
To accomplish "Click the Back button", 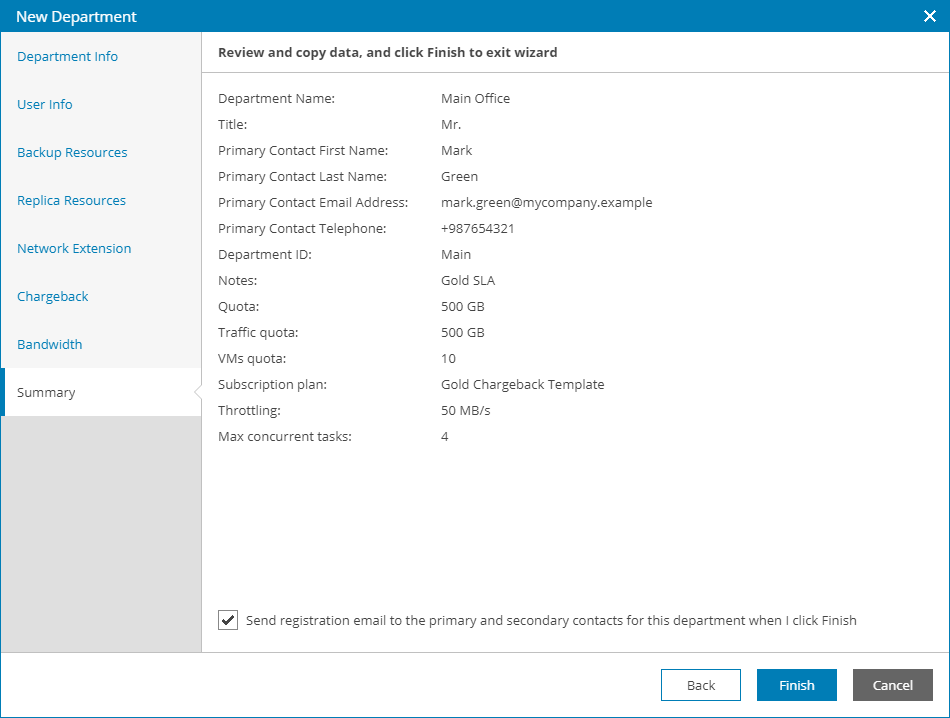I will pos(700,685).
